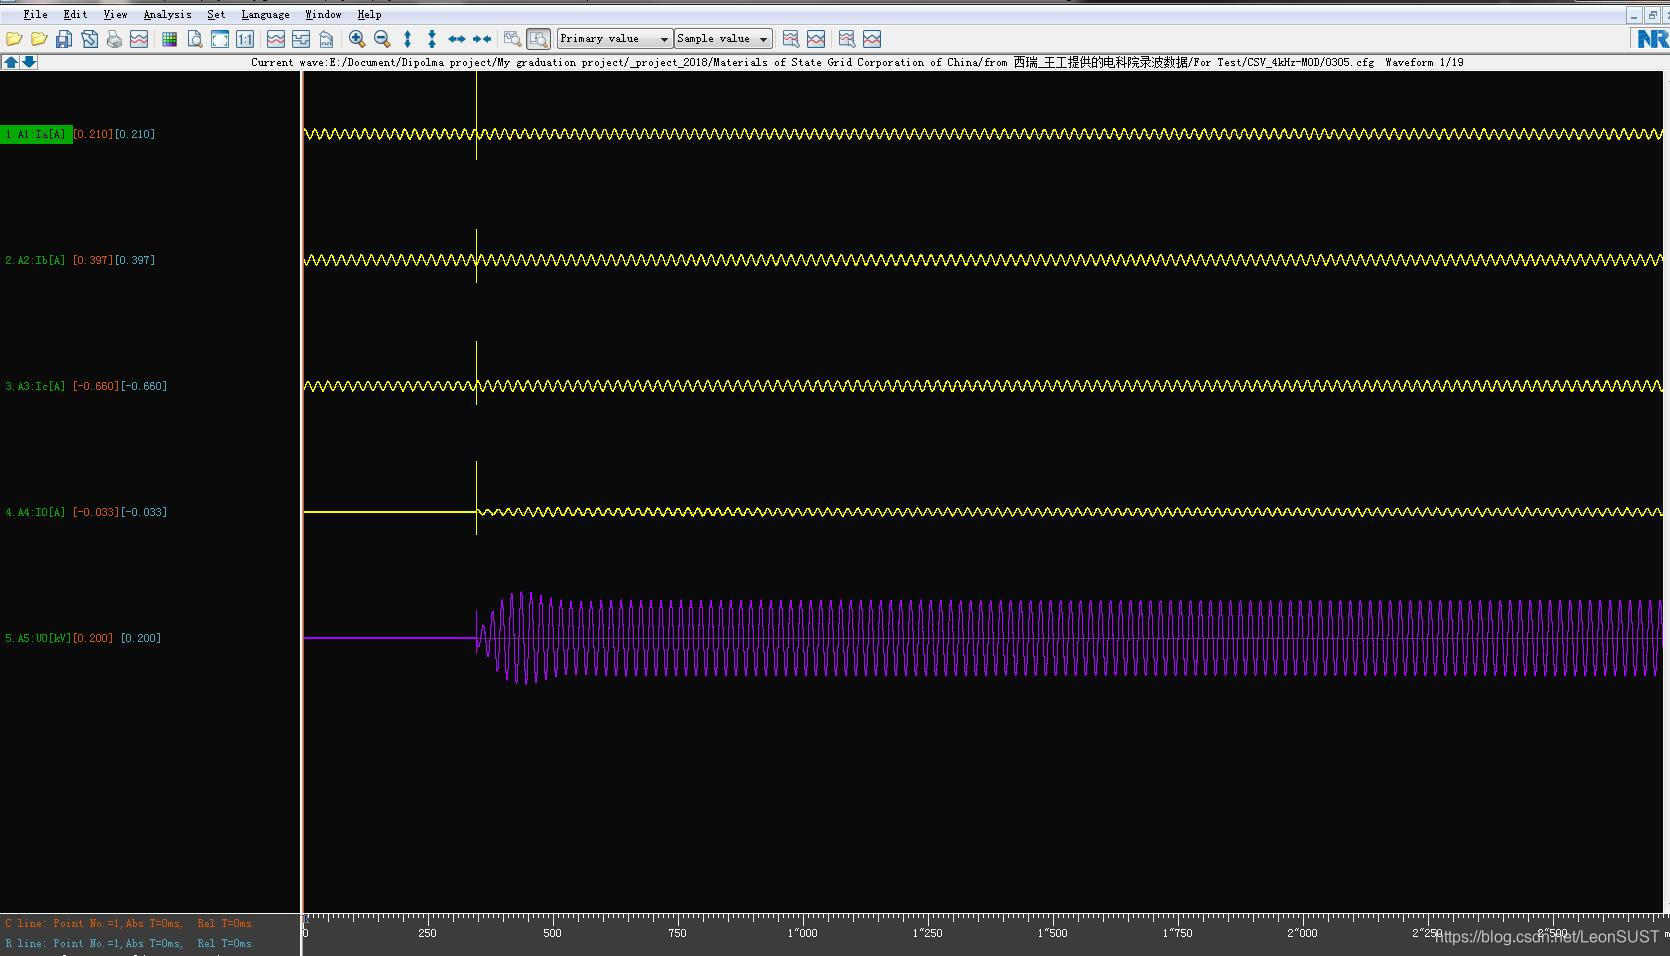Open the Window menu
This screenshot has height=956, width=1670.
pyautogui.click(x=323, y=14)
